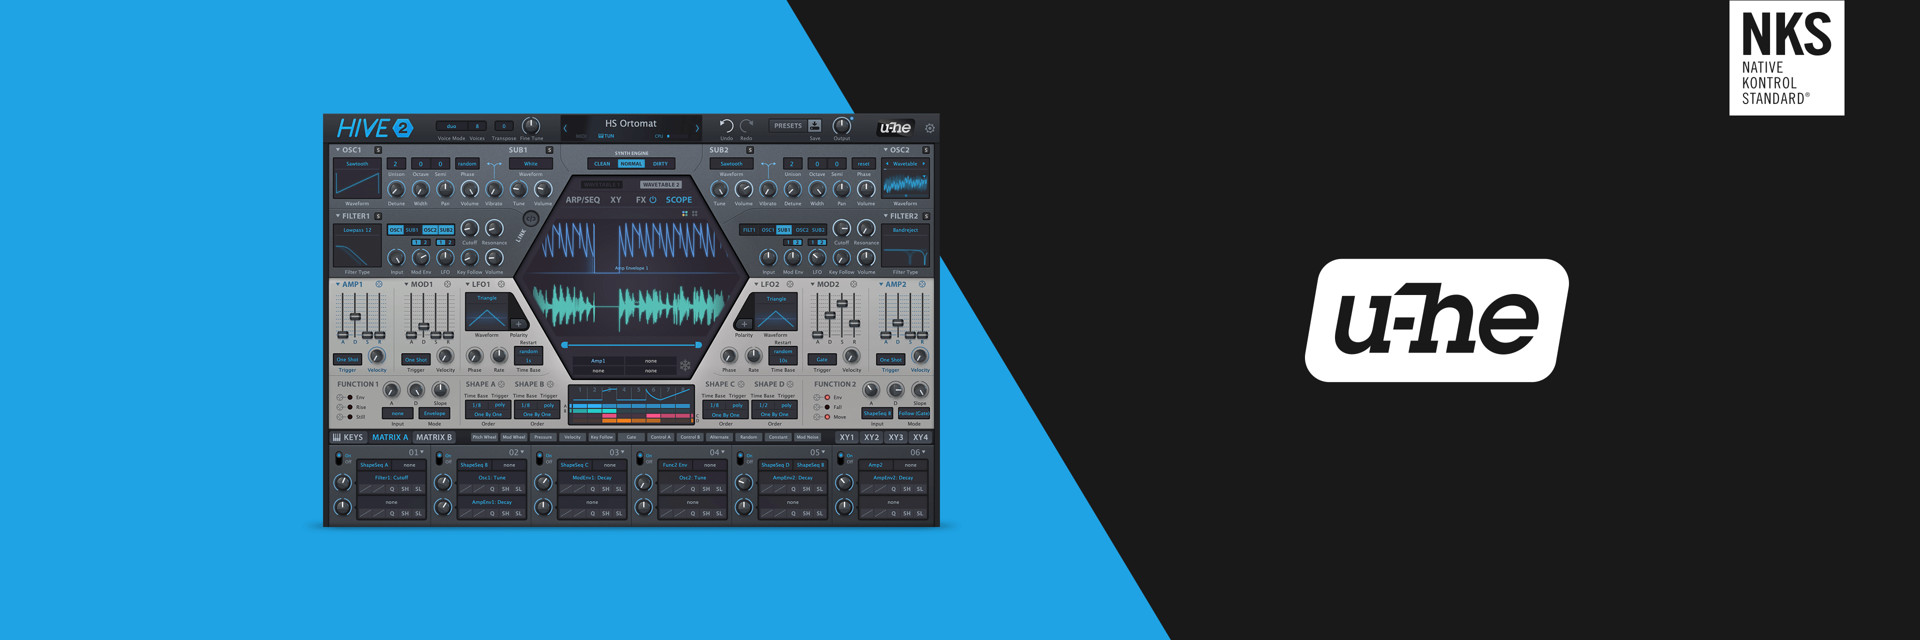
Task: Collapse the MOD1 panel triangle
Action: click(x=406, y=284)
